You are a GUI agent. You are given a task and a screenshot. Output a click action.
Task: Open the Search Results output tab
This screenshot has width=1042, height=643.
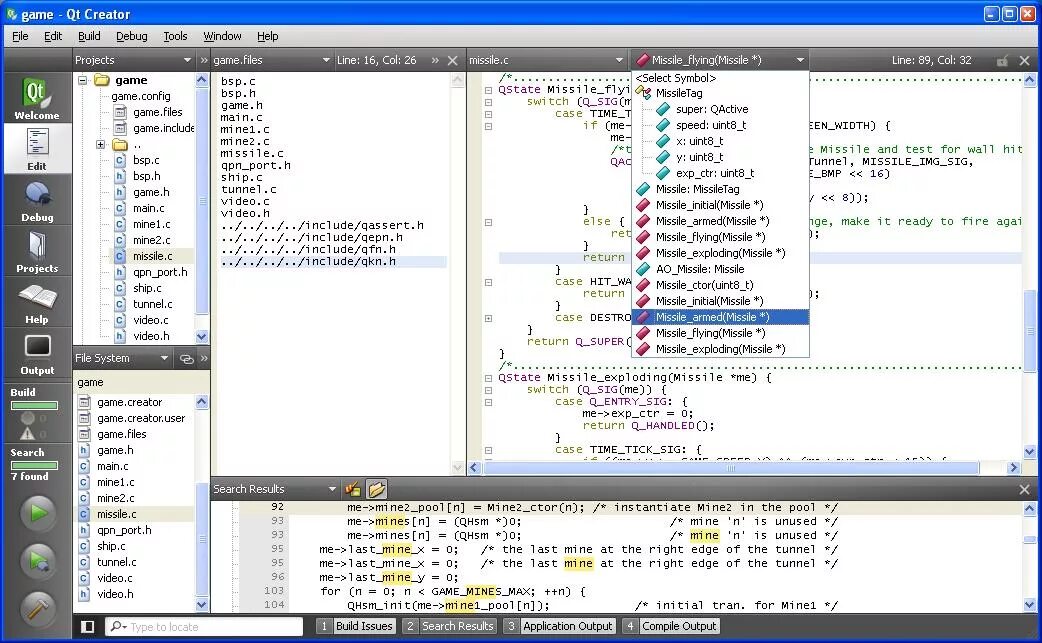click(x=450, y=626)
